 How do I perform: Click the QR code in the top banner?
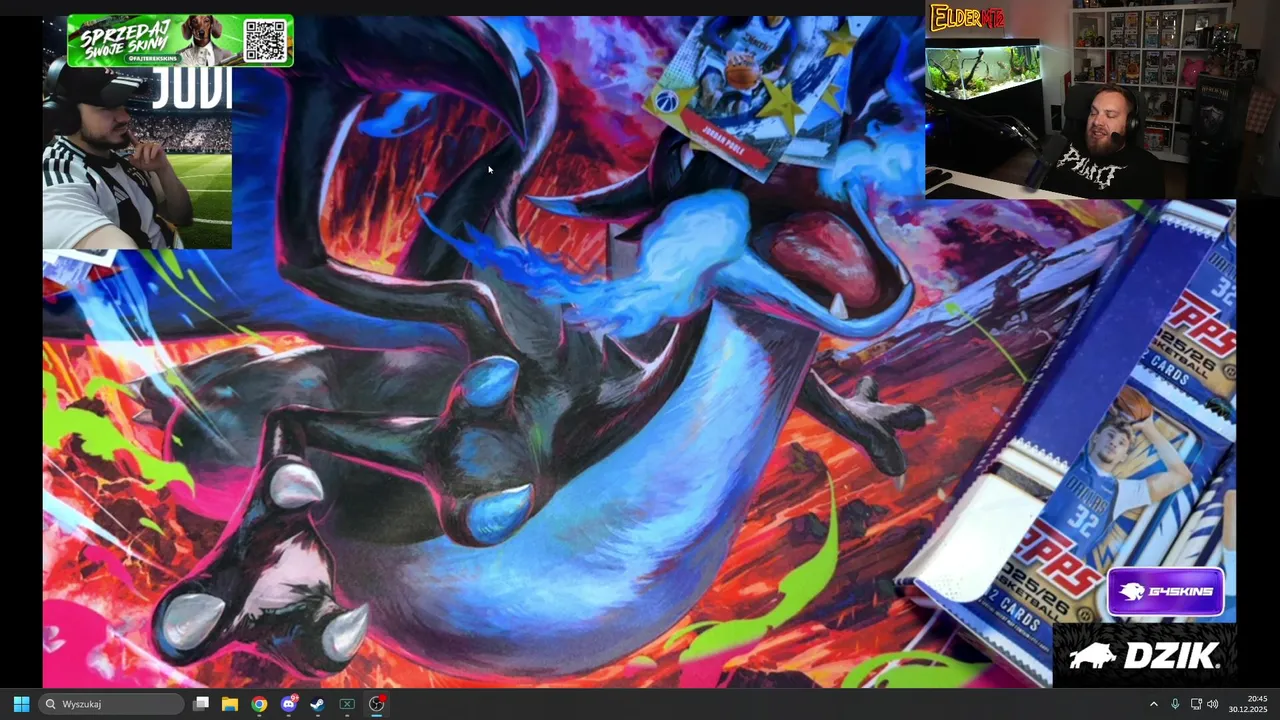[x=265, y=40]
